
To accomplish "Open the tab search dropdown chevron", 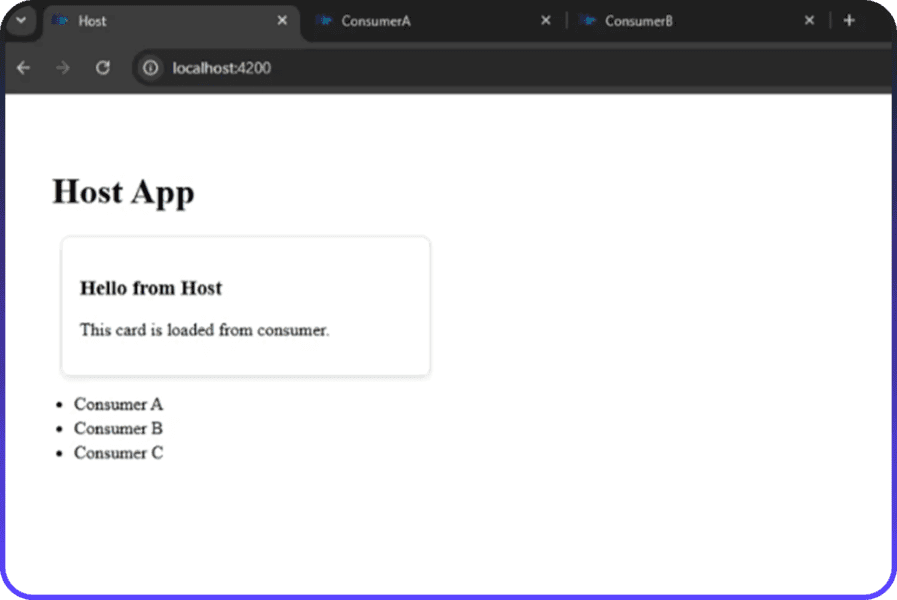I will click(21, 20).
